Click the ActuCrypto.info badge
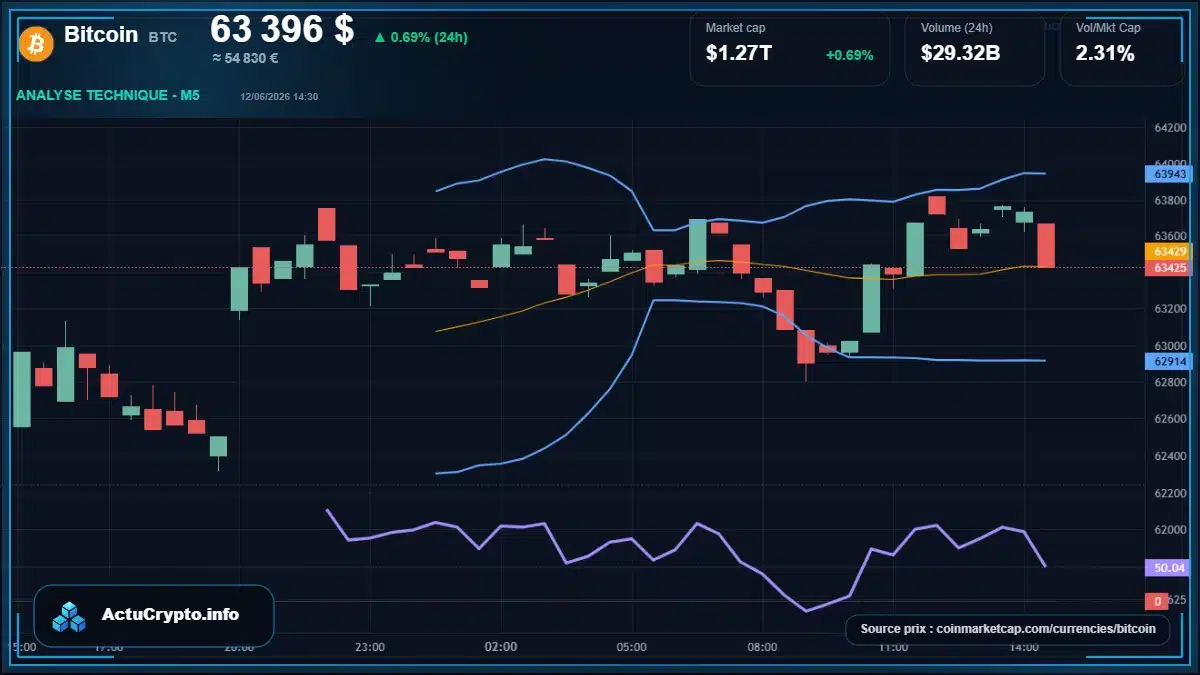1200x675 pixels. coord(154,615)
